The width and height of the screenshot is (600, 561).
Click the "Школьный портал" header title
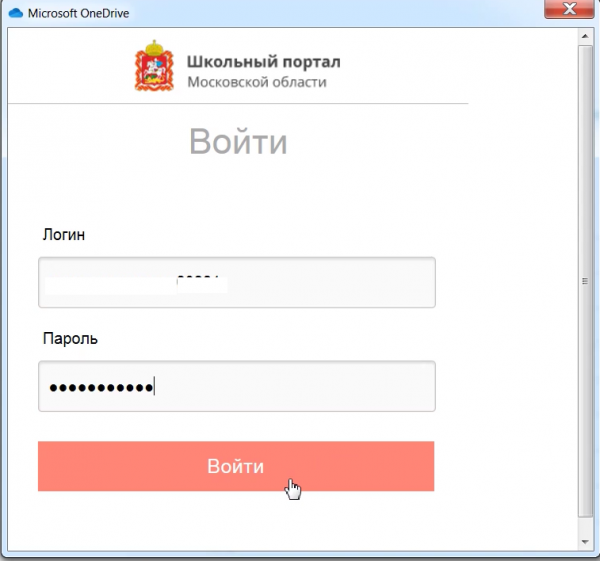[263, 62]
